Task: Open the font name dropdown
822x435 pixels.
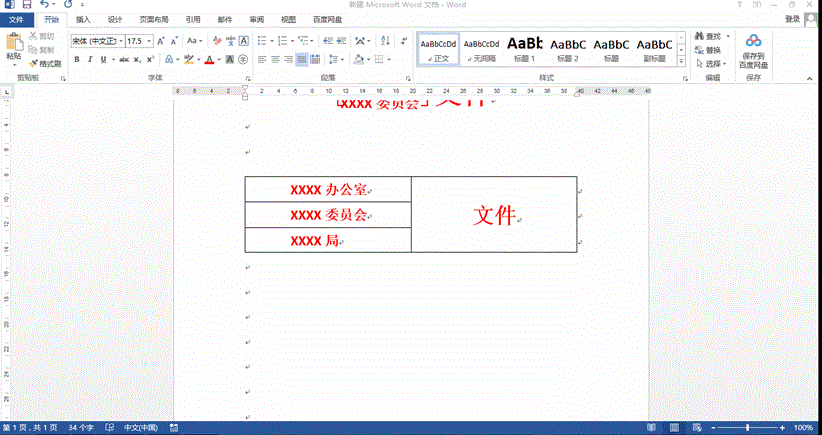Action: (119, 41)
